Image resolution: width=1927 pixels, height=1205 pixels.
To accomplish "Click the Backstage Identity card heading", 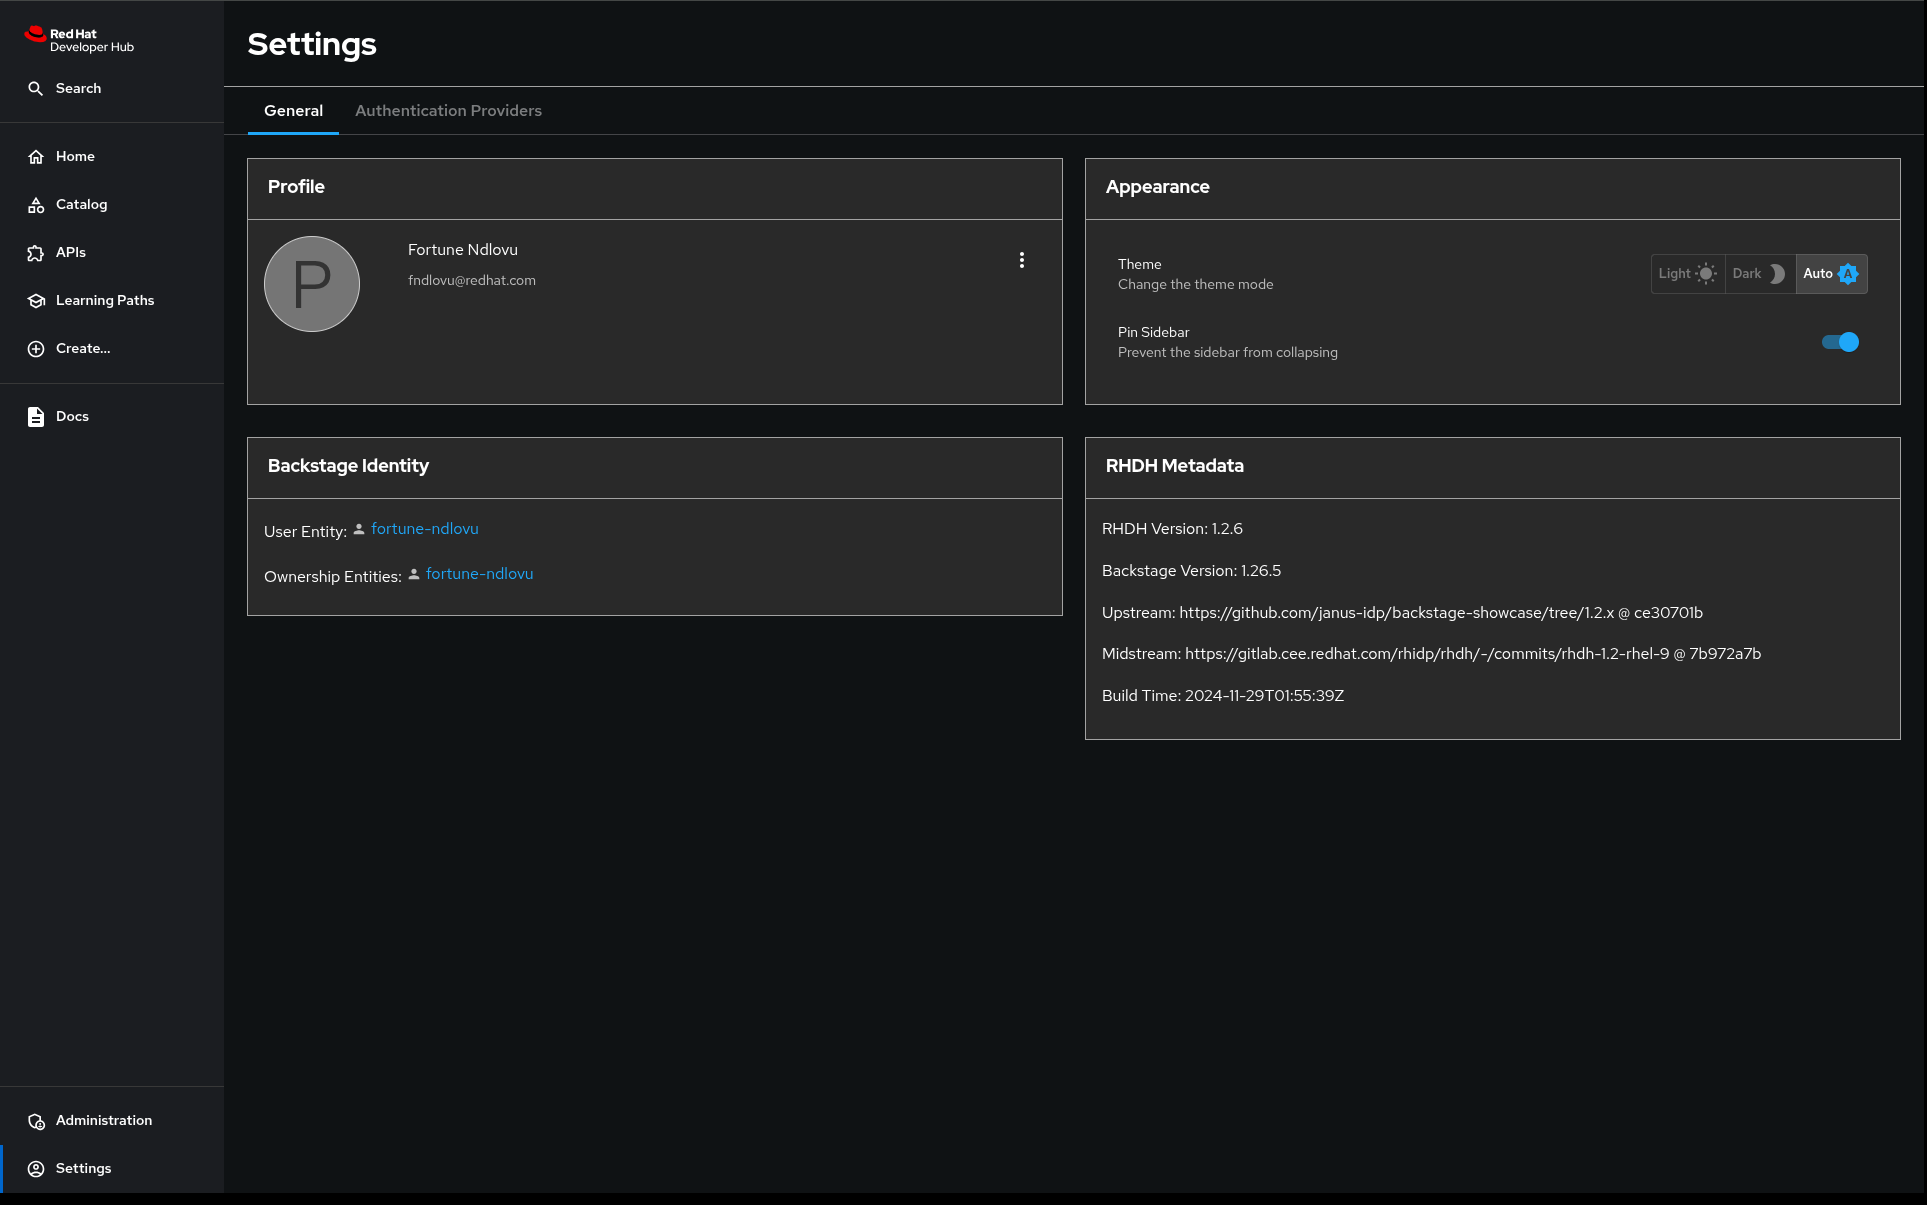I will tap(348, 466).
